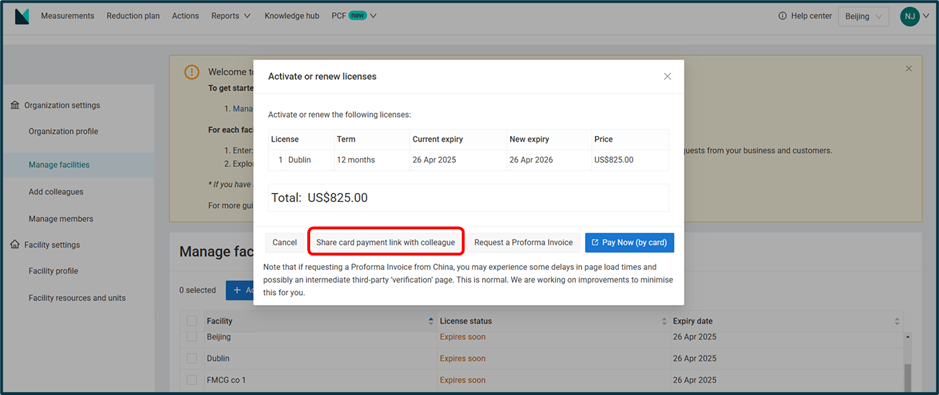Click the Cancel button in dialog

click(x=284, y=243)
